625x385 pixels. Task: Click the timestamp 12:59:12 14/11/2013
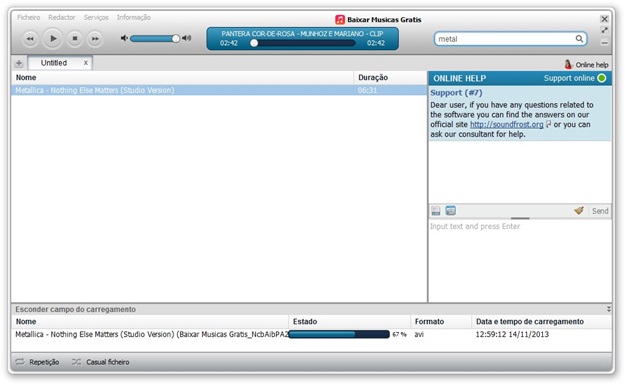[512, 334]
